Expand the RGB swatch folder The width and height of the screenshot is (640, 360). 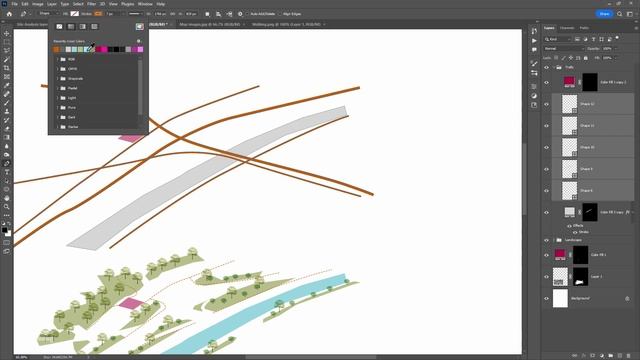pyautogui.click(x=58, y=59)
